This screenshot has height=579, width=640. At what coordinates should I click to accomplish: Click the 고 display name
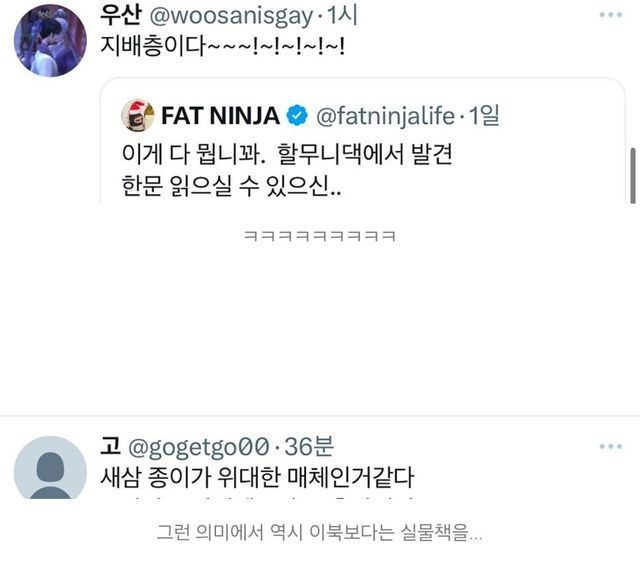pyautogui.click(x=108, y=448)
